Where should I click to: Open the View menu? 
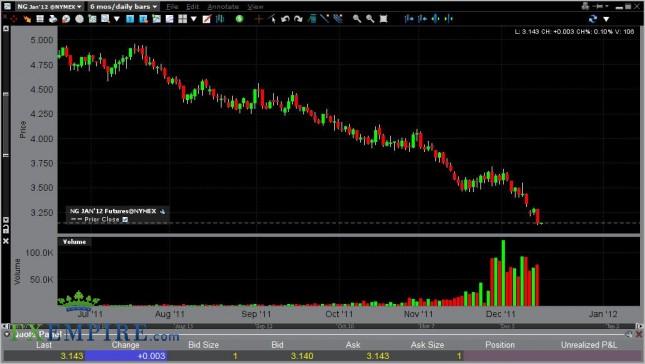pyautogui.click(x=255, y=7)
